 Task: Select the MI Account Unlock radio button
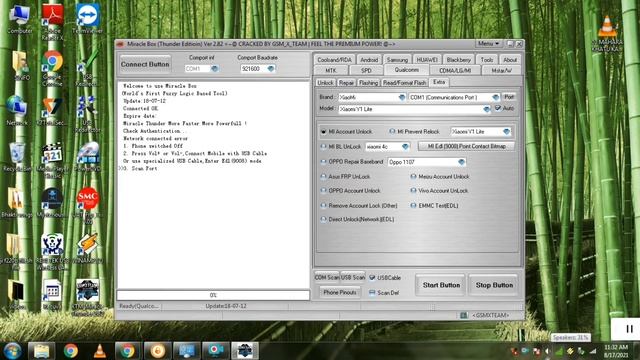click(x=324, y=132)
